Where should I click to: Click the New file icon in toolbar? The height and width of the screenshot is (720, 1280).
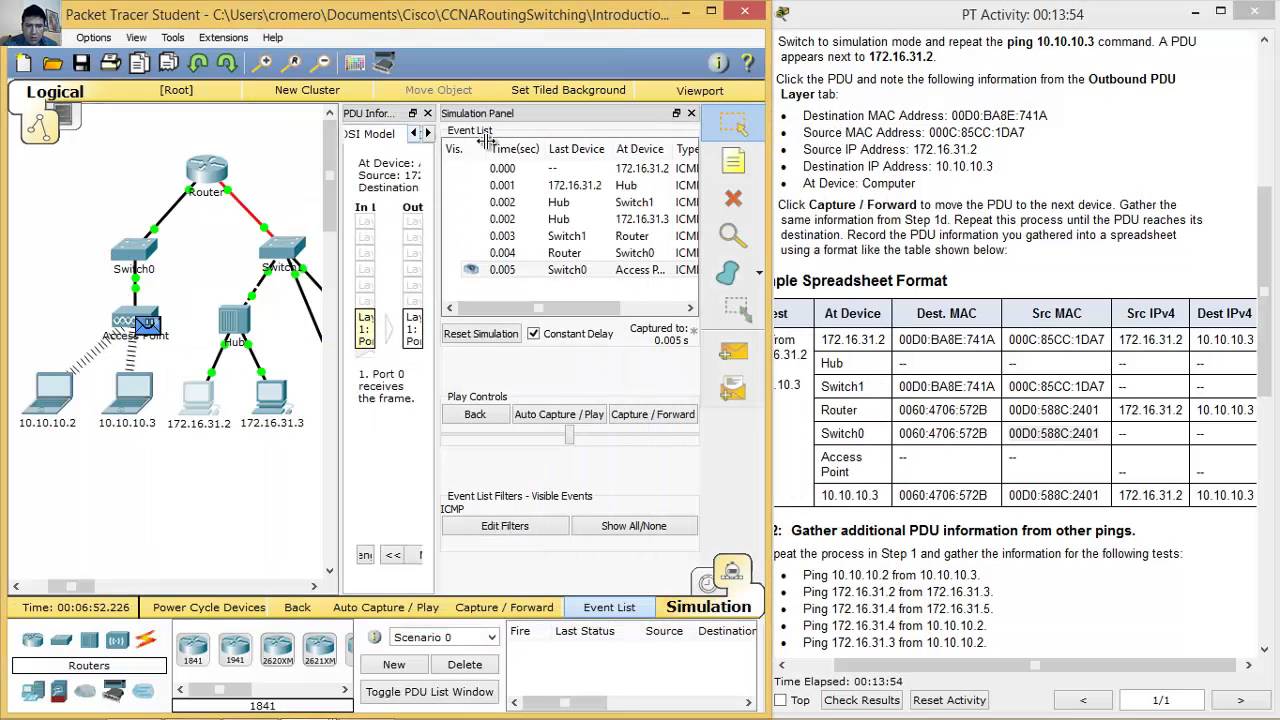point(24,63)
